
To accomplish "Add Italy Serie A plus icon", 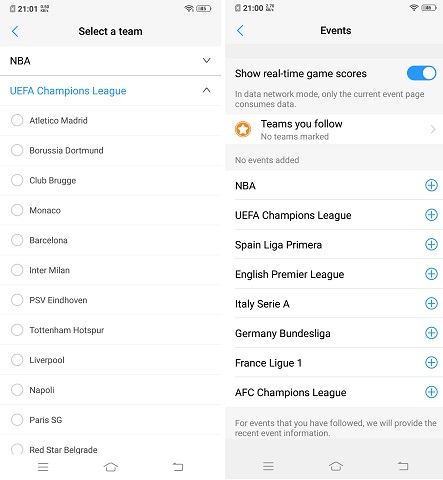I will pyautogui.click(x=431, y=304).
